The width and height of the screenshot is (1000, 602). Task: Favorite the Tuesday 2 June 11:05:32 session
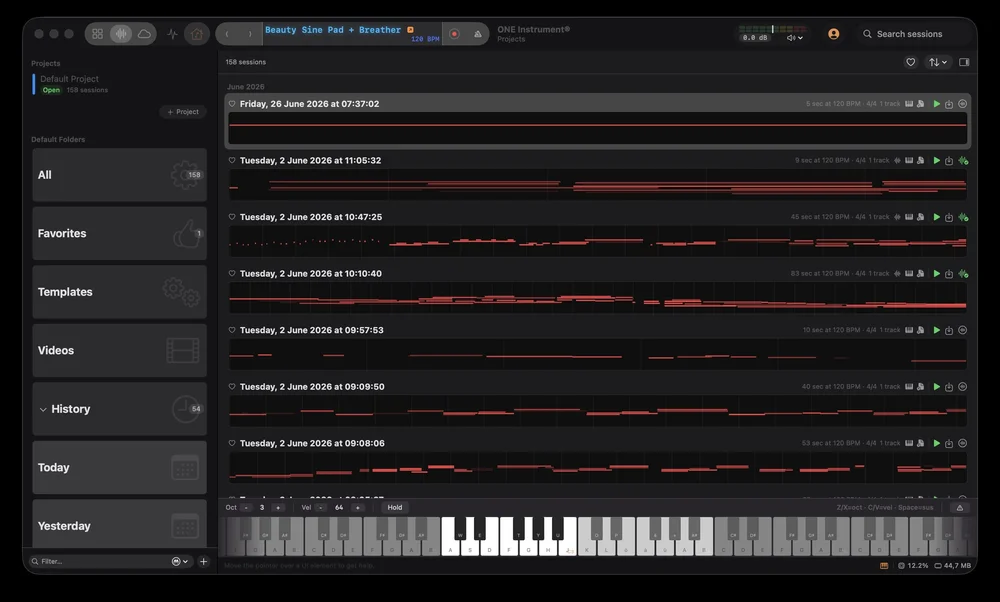coord(232,161)
